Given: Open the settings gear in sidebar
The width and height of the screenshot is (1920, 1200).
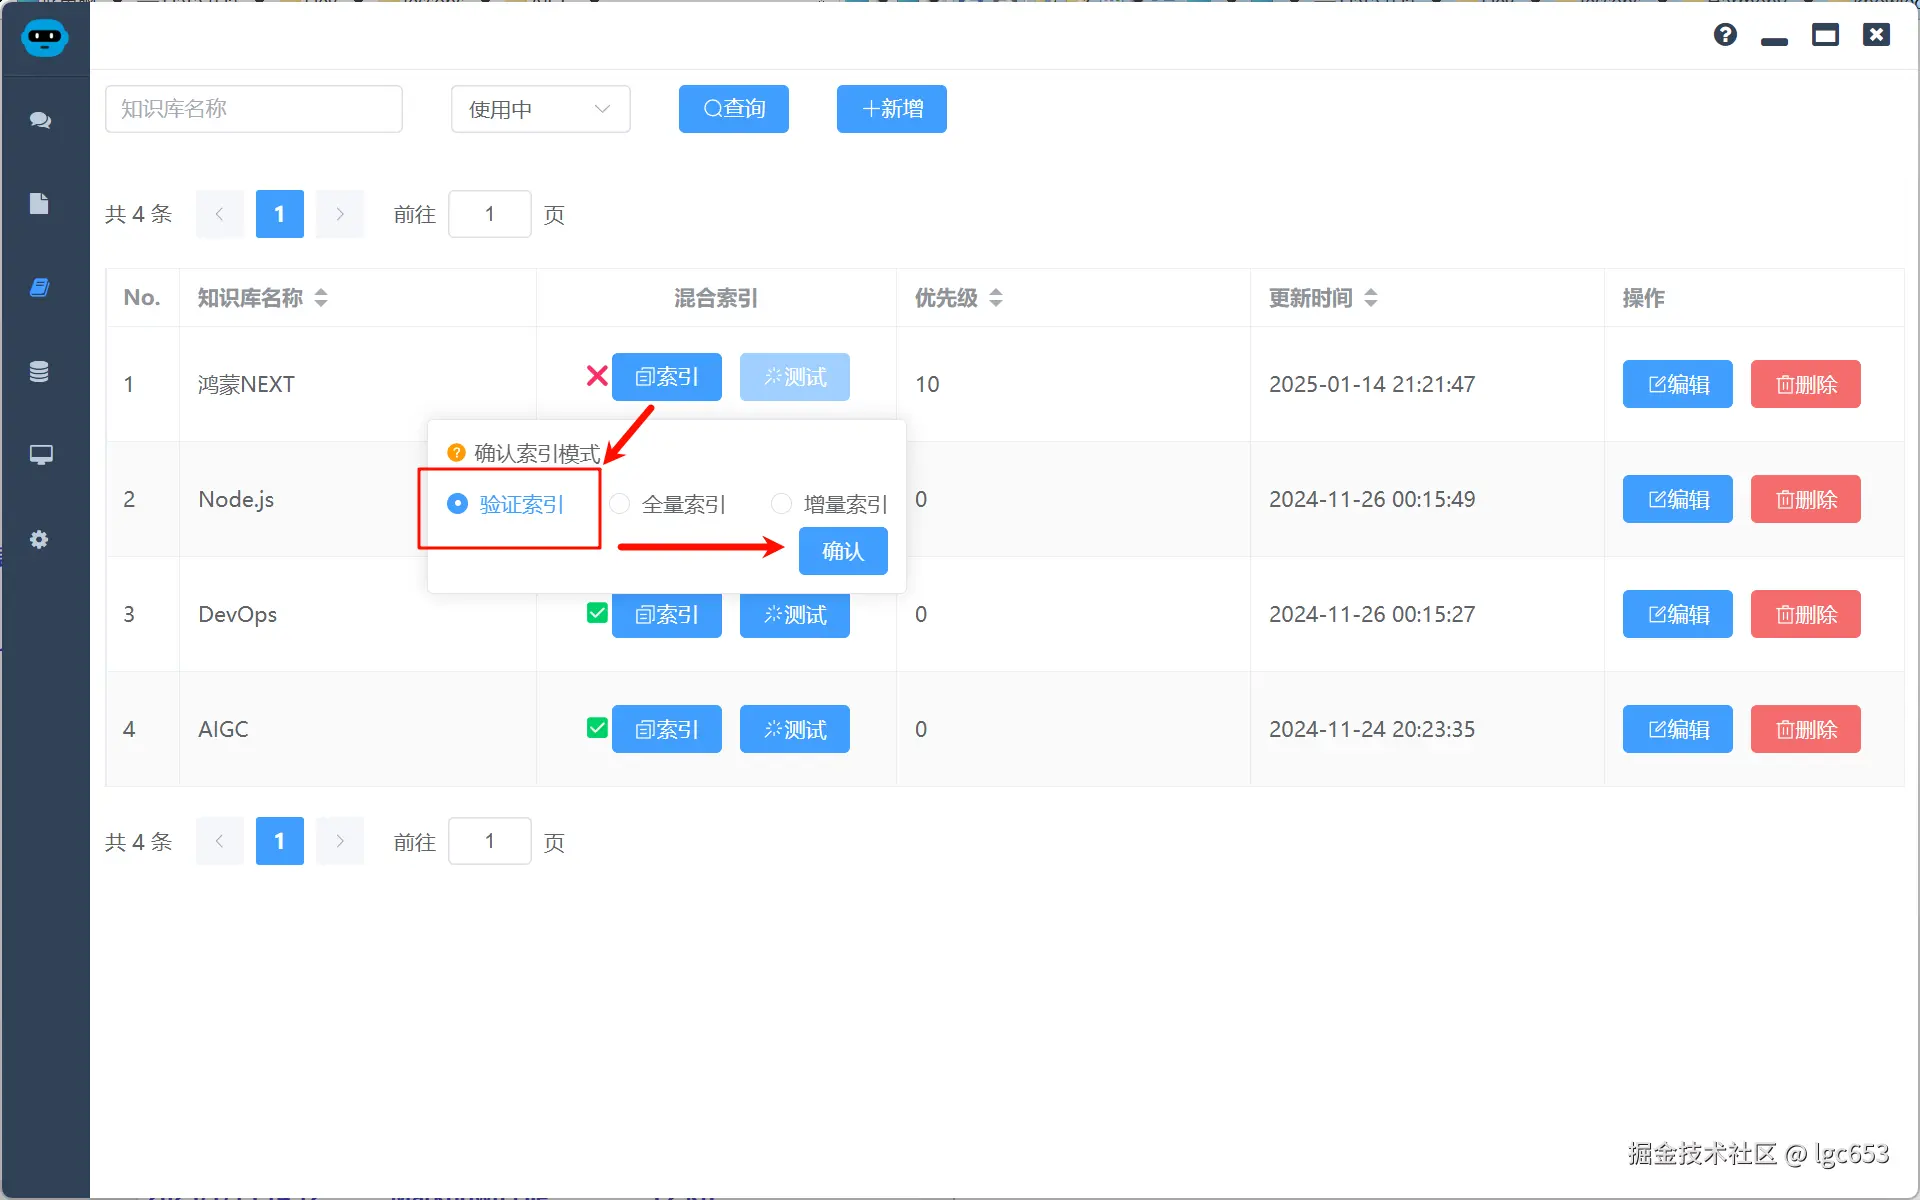Looking at the screenshot, I should [x=40, y=540].
